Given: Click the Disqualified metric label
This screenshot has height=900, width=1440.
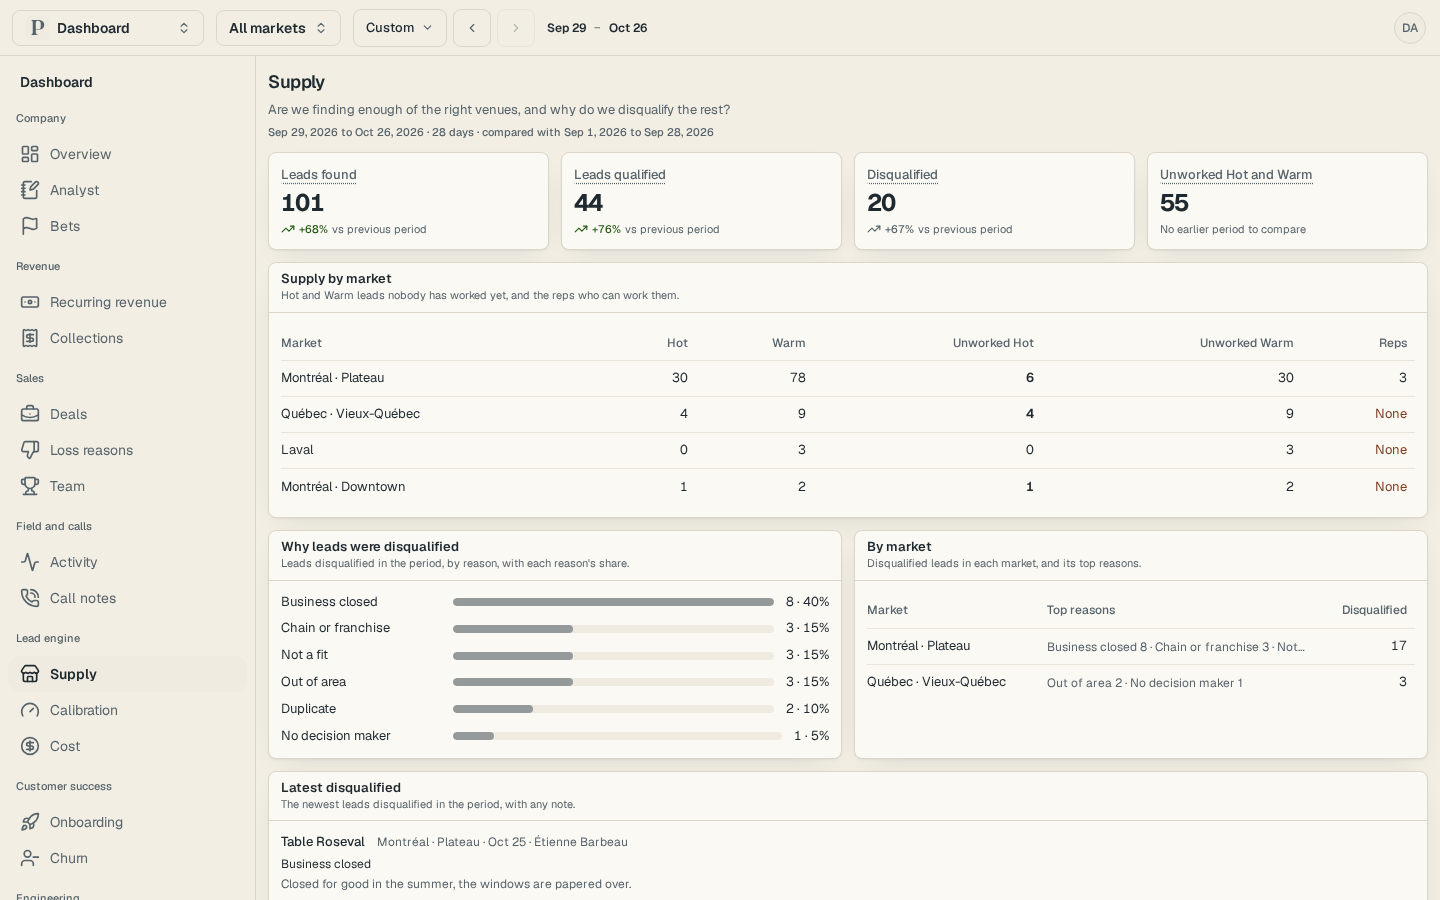Looking at the screenshot, I should click(x=902, y=175).
